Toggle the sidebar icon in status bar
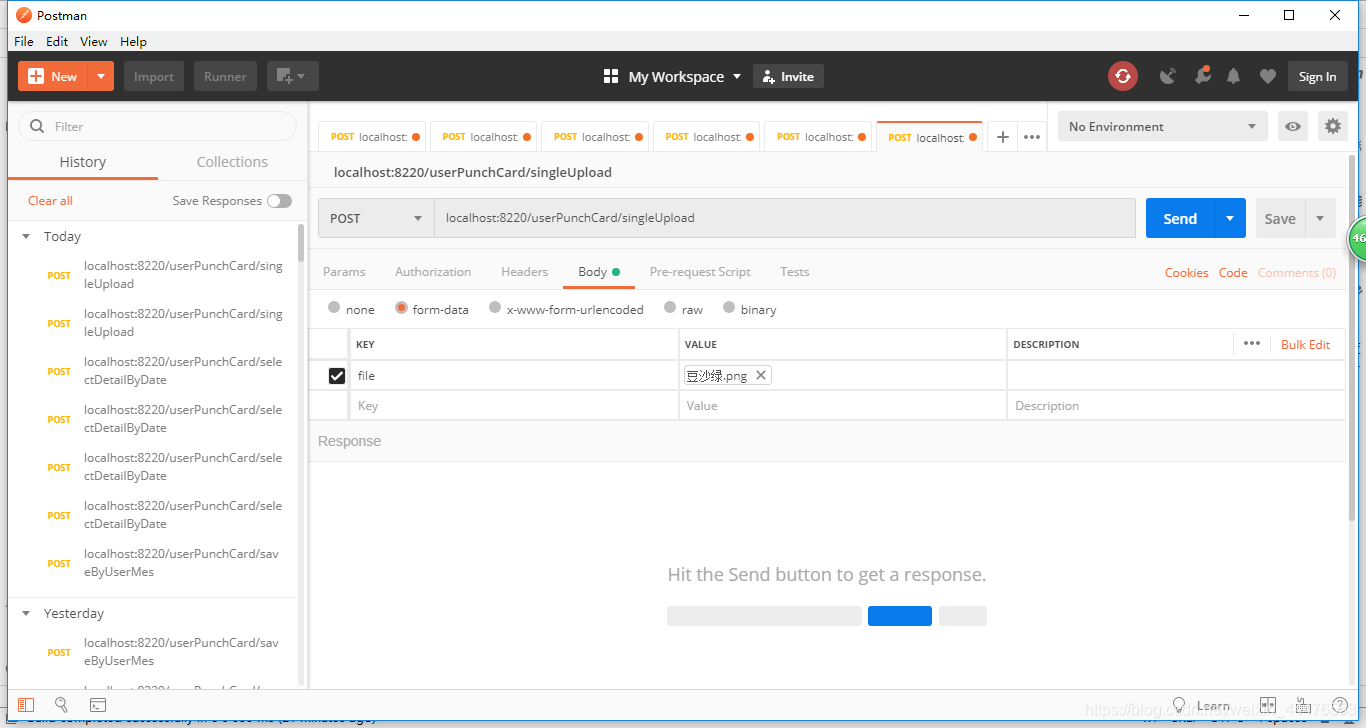 (x=26, y=705)
